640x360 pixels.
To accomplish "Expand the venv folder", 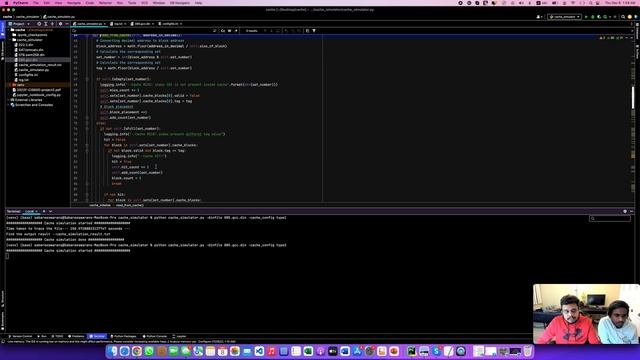I will click(x=11, y=85).
